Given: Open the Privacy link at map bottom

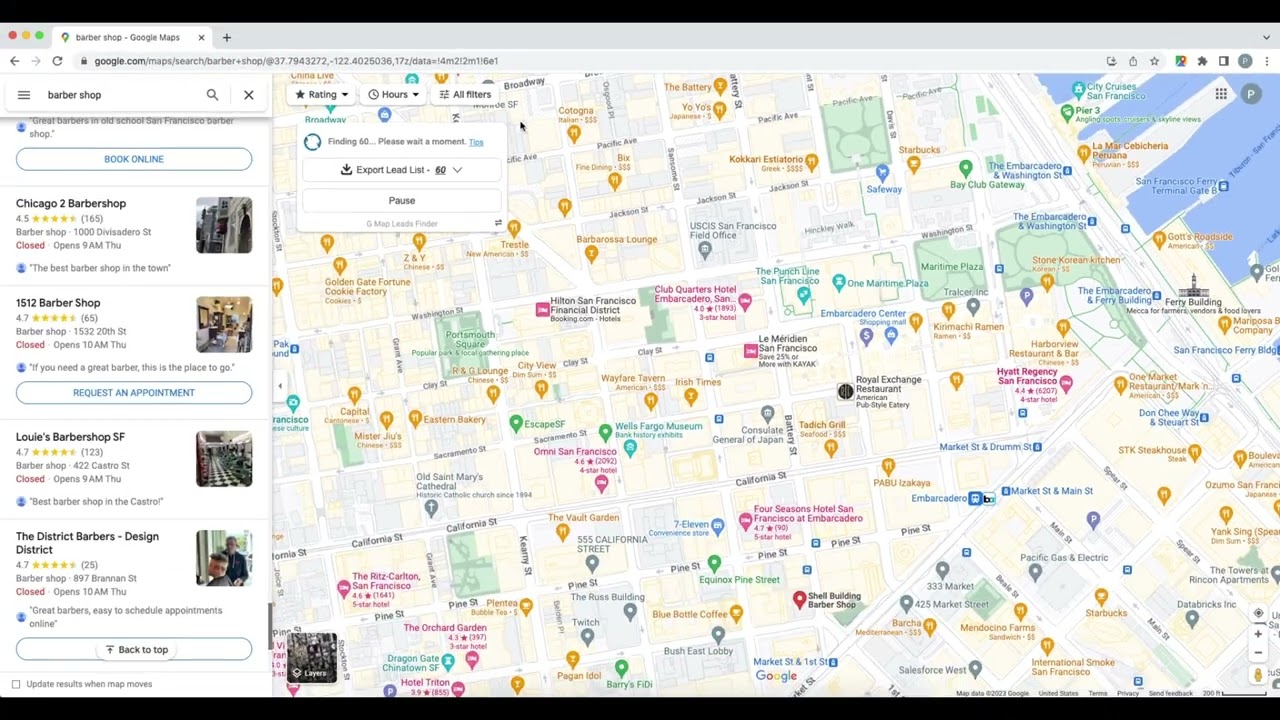Looking at the screenshot, I should tap(1128, 693).
